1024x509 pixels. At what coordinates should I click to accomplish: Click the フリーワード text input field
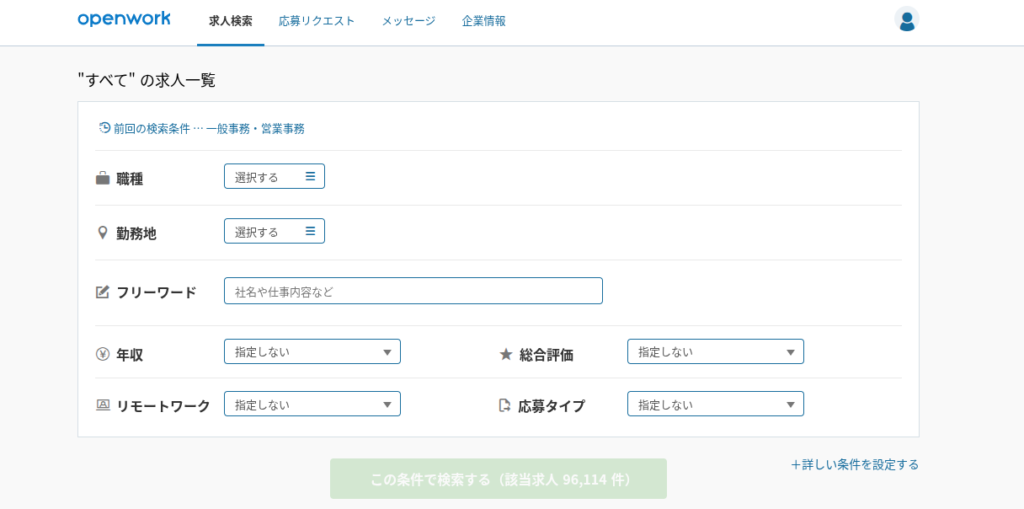coord(413,291)
